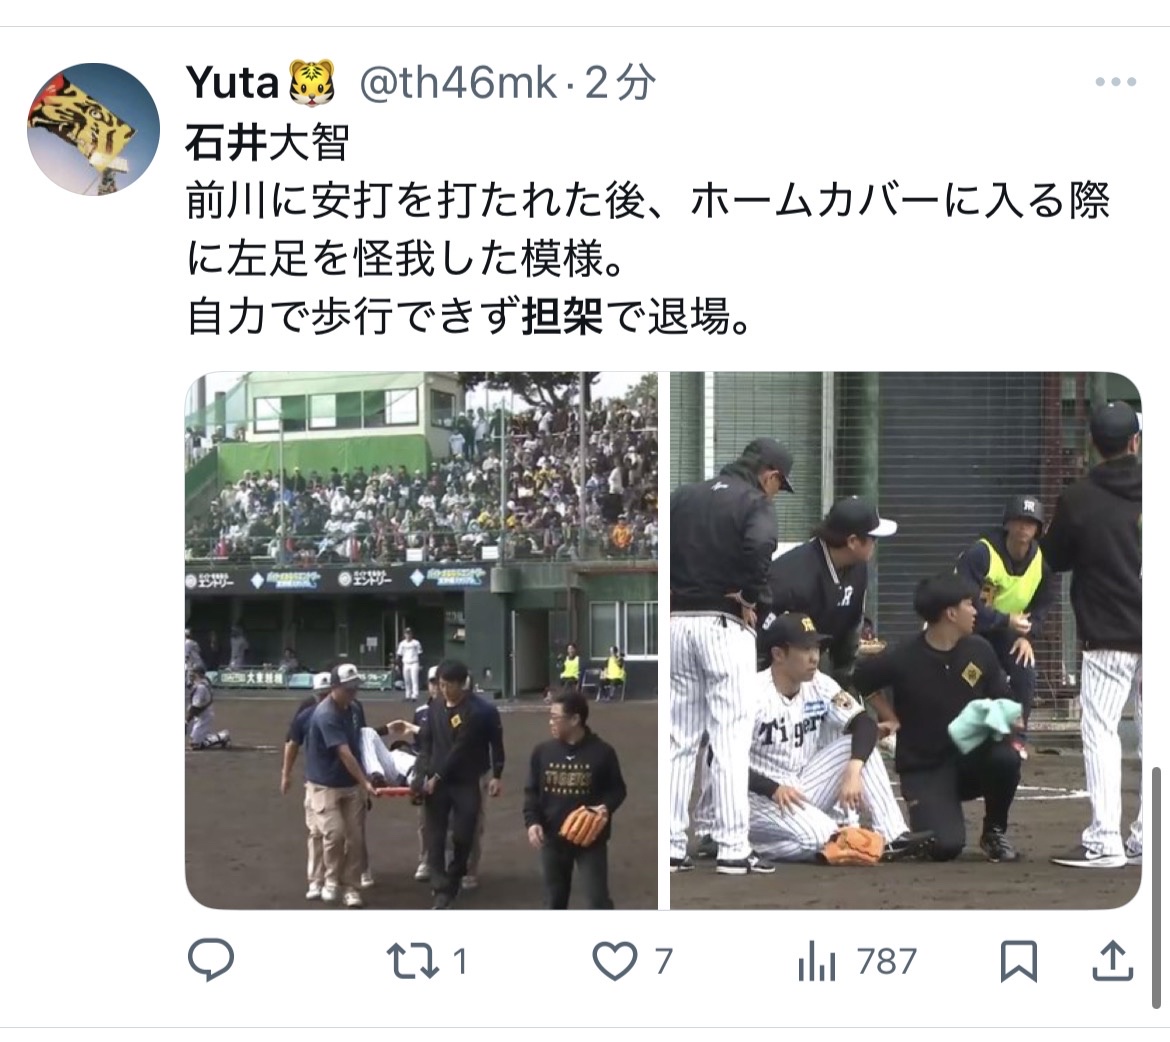The width and height of the screenshot is (1170, 1042).
Task: Open the kneeling Tigers pitcher photo
Action: click(x=906, y=640)
